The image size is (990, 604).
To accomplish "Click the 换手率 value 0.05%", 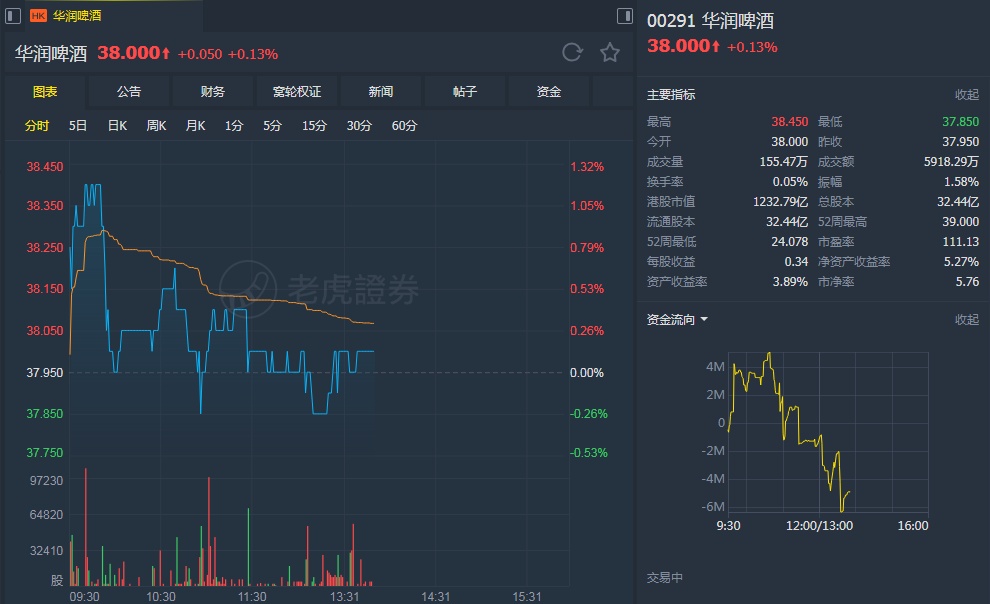I will coord(790,182).
